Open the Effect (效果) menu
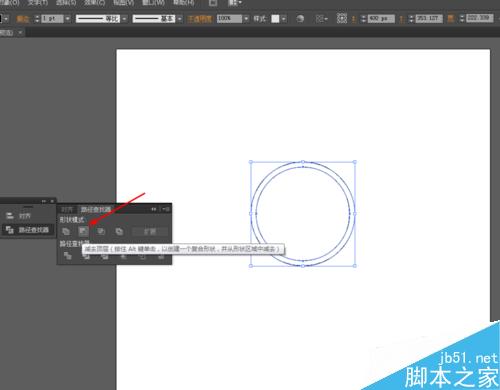Image resolution: width=500 pixels, height=390 pixels. point(95,3)
